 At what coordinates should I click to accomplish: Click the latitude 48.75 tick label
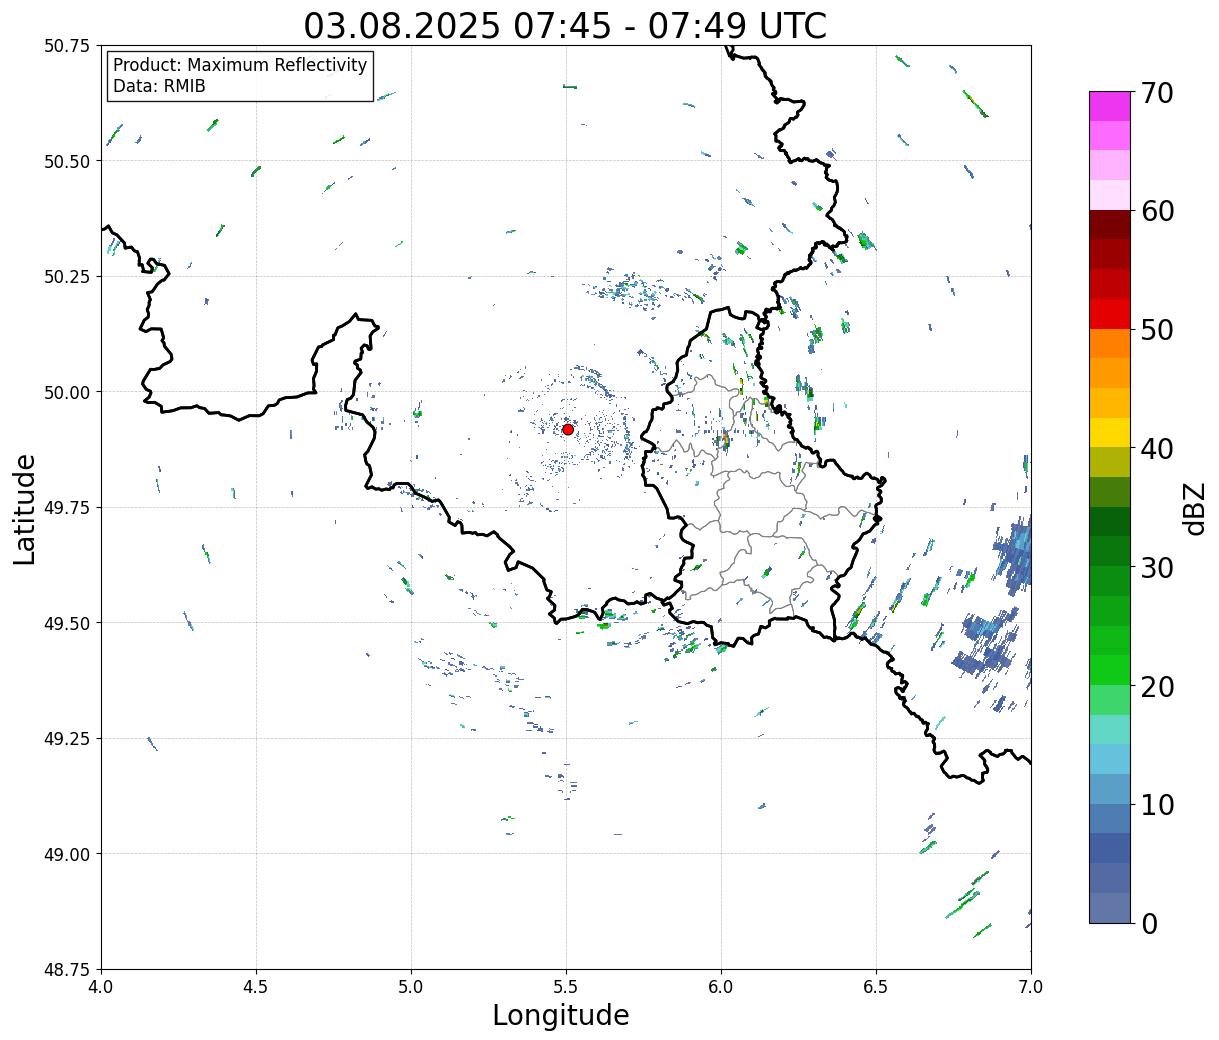coord(67,970)
